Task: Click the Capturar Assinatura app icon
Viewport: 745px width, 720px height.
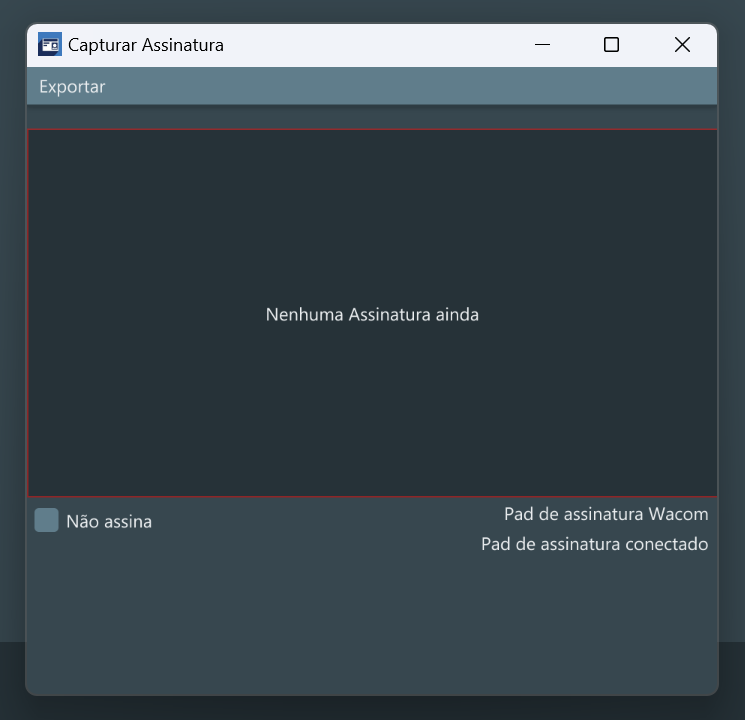Action: pyautogui.click(x=50, y=44)
